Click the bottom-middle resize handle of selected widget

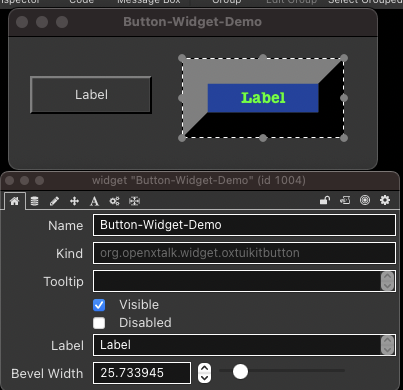pos(263,138)
